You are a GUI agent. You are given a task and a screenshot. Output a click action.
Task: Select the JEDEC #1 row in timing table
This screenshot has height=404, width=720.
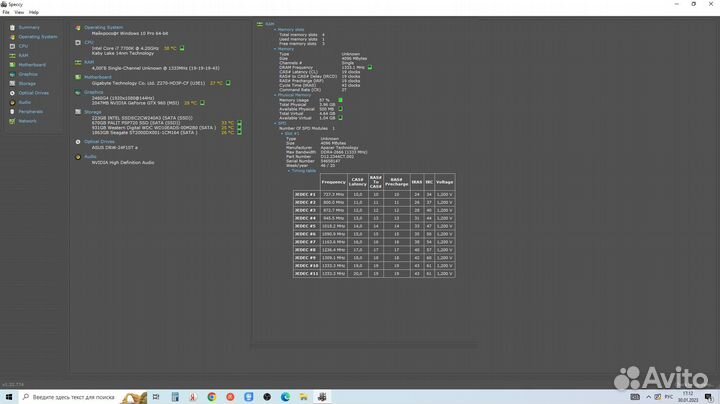point(374,195)
